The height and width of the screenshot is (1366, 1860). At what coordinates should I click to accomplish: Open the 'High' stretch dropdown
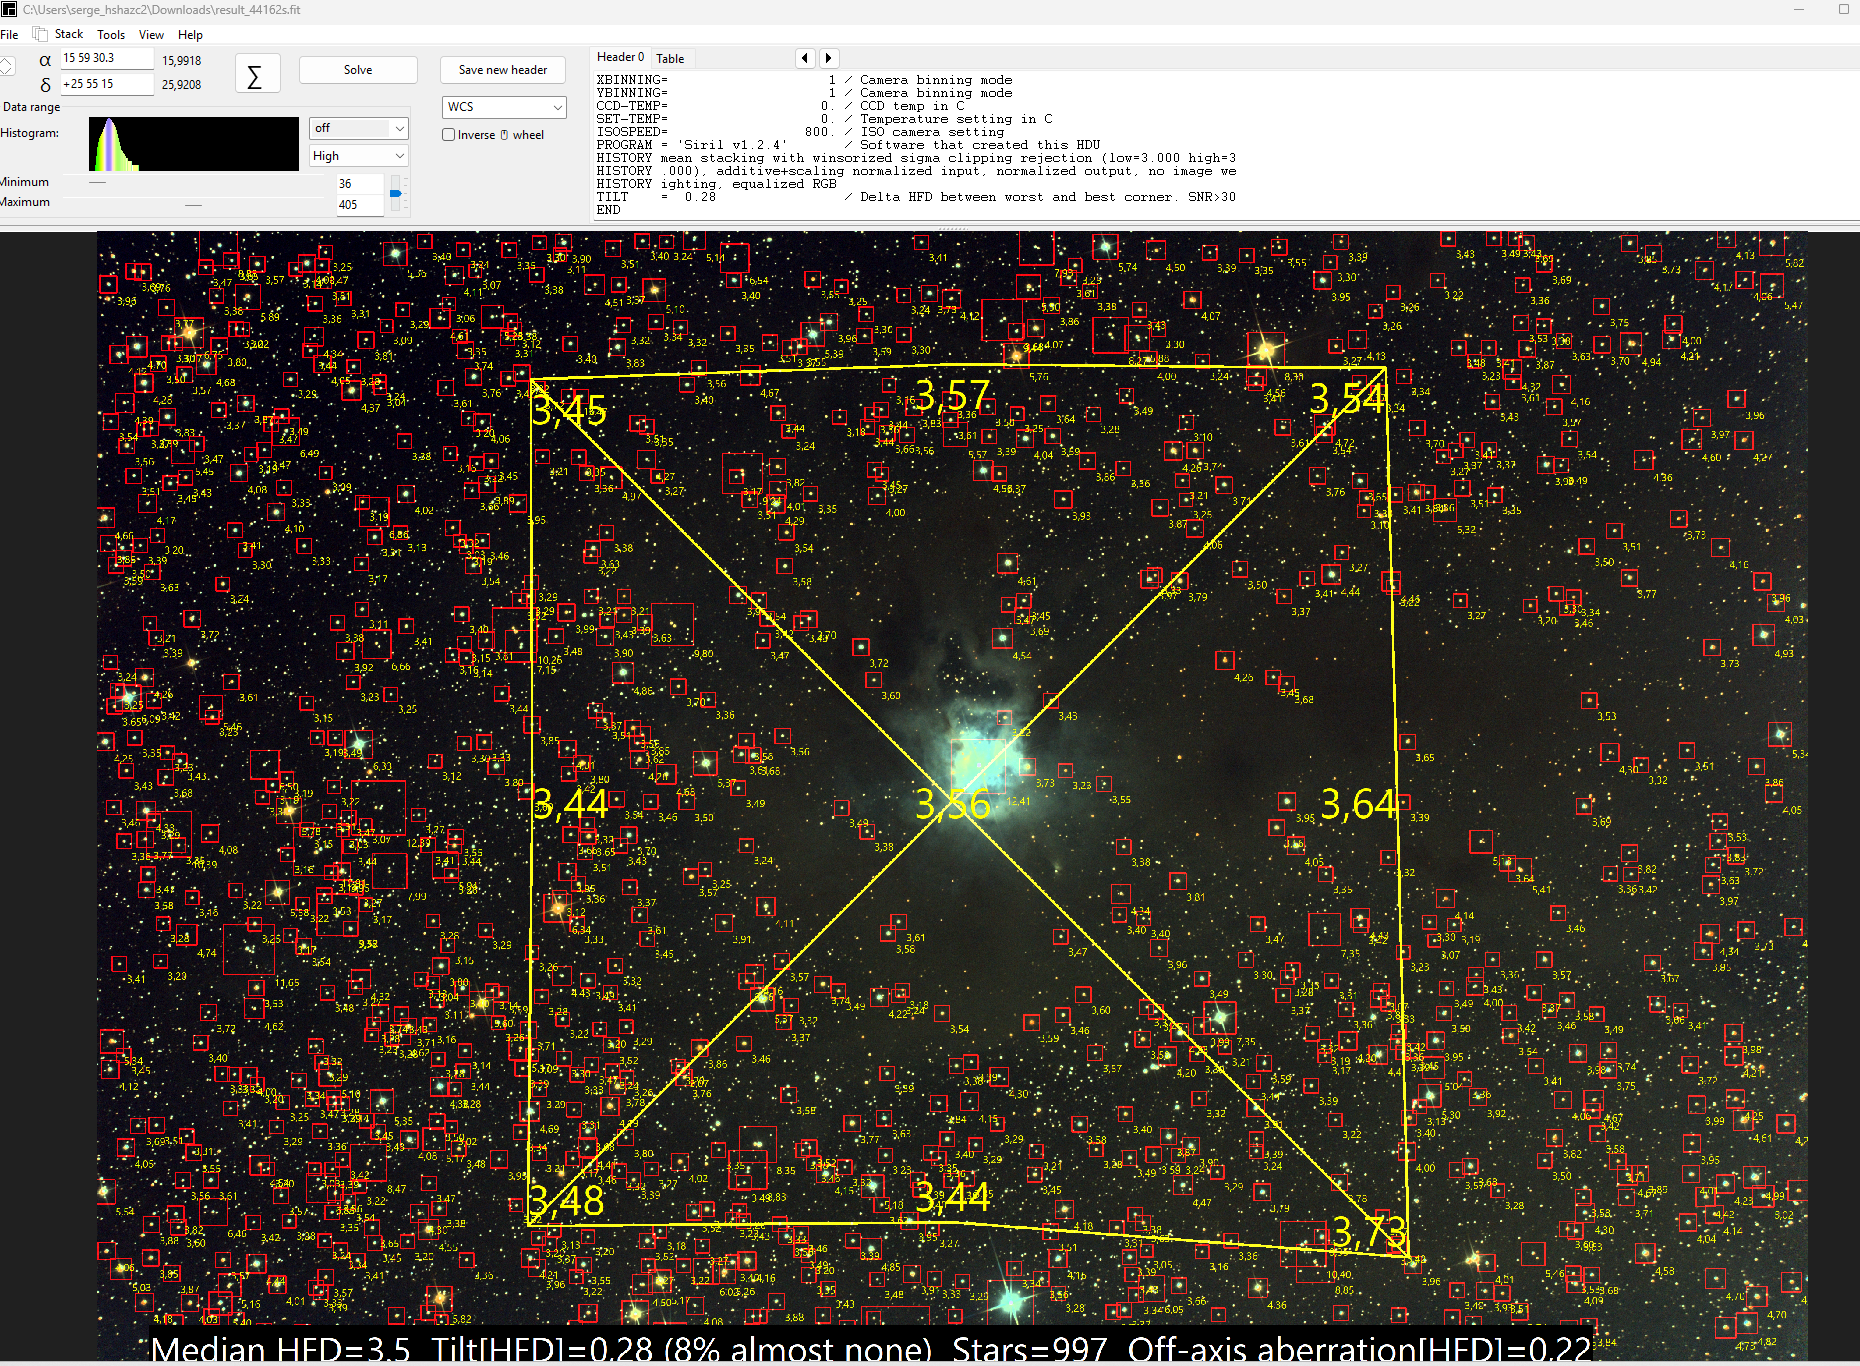click(x=358, y=156)
